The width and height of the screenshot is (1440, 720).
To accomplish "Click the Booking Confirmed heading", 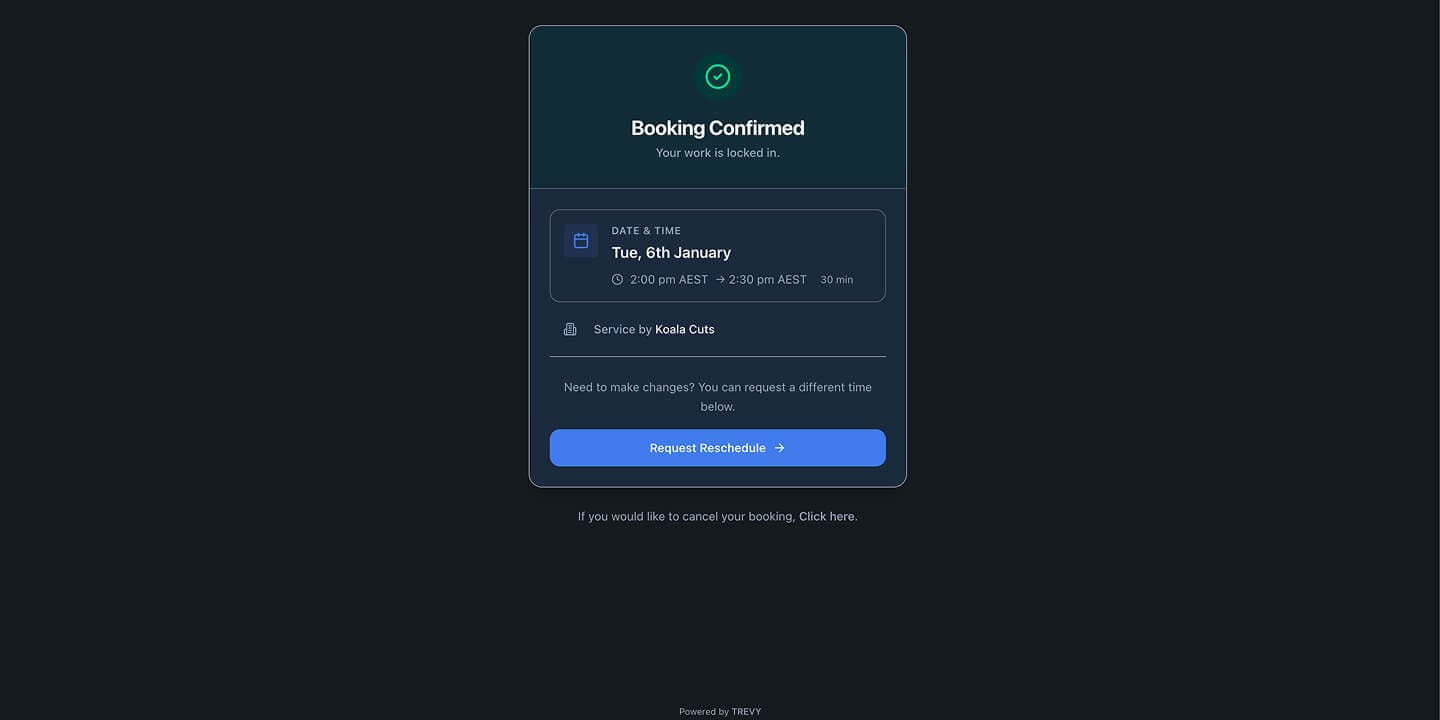I will point(717,127).
